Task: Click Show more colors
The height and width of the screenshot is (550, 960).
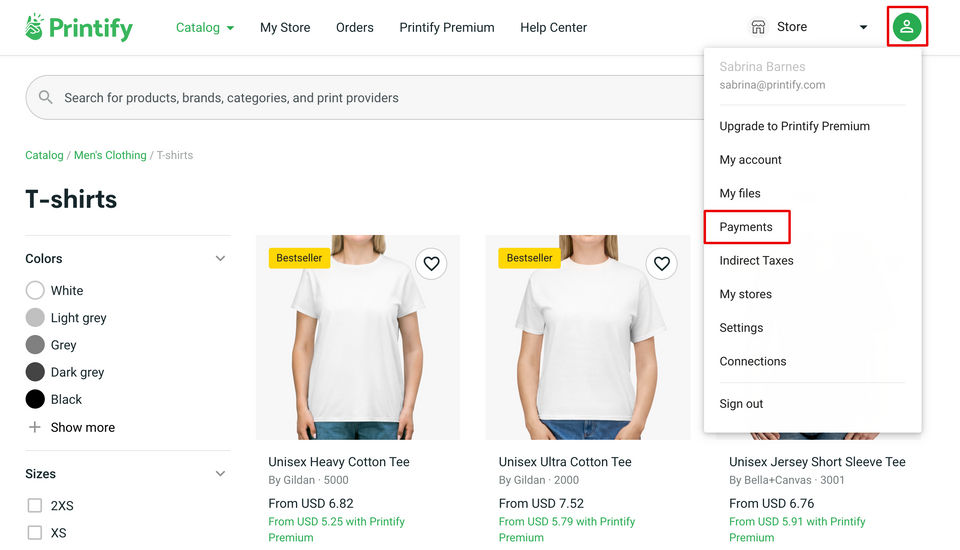Action: 83,427
